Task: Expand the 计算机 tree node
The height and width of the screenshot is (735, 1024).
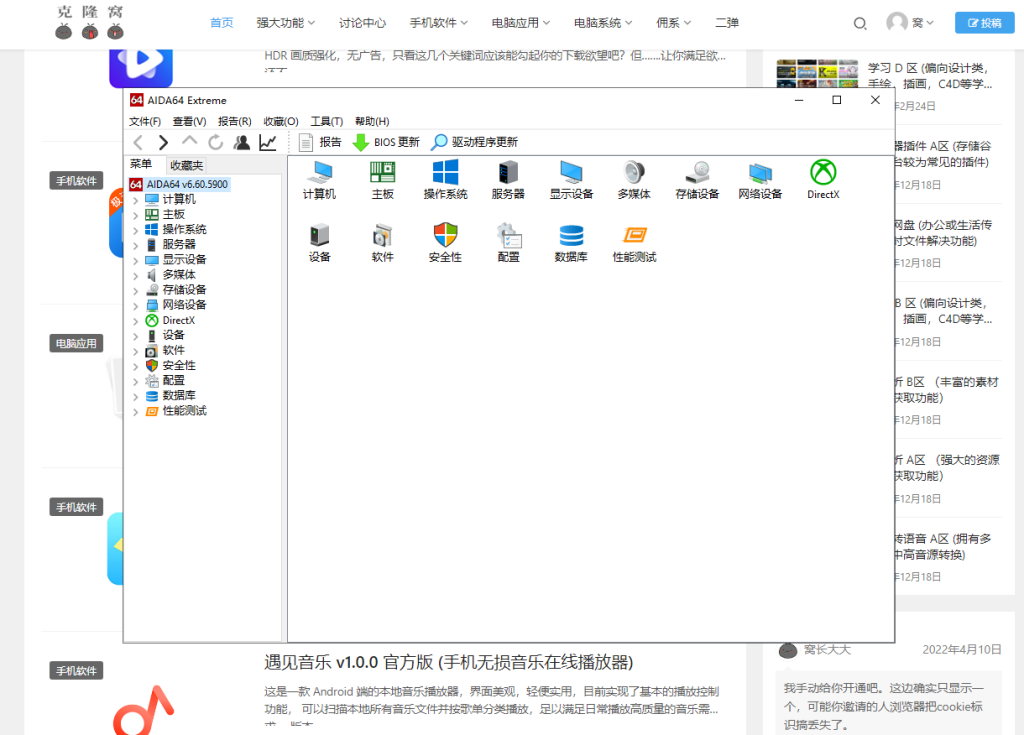Action: (x=136, y=200)
